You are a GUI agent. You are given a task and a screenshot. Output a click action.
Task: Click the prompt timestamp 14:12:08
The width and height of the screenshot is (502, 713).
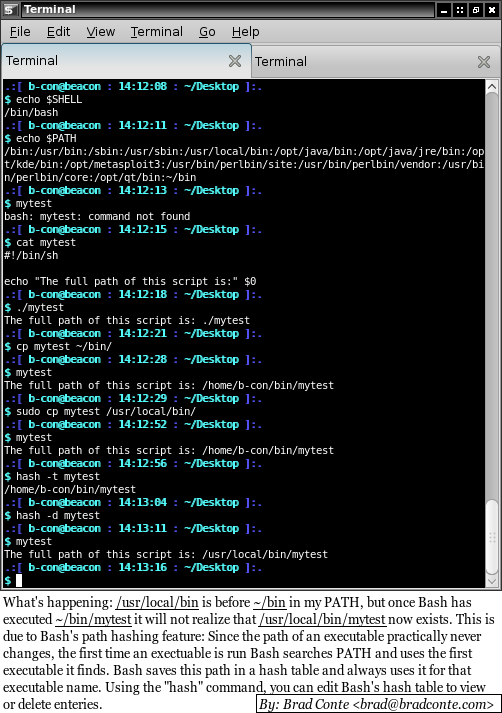pyautogui.click(x=142, y=86)
